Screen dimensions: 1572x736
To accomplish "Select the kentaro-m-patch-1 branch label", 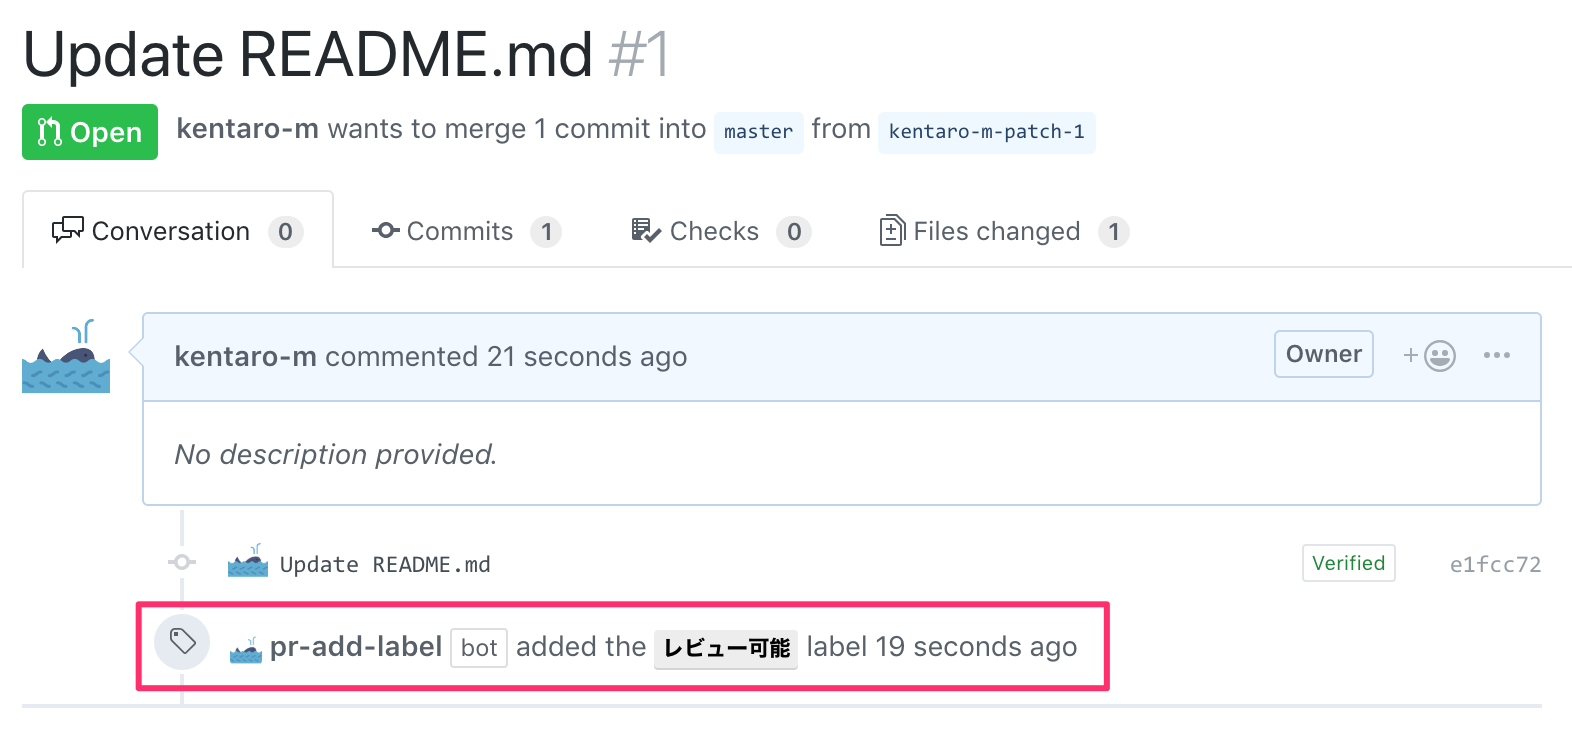I will [x=986, y=131].
